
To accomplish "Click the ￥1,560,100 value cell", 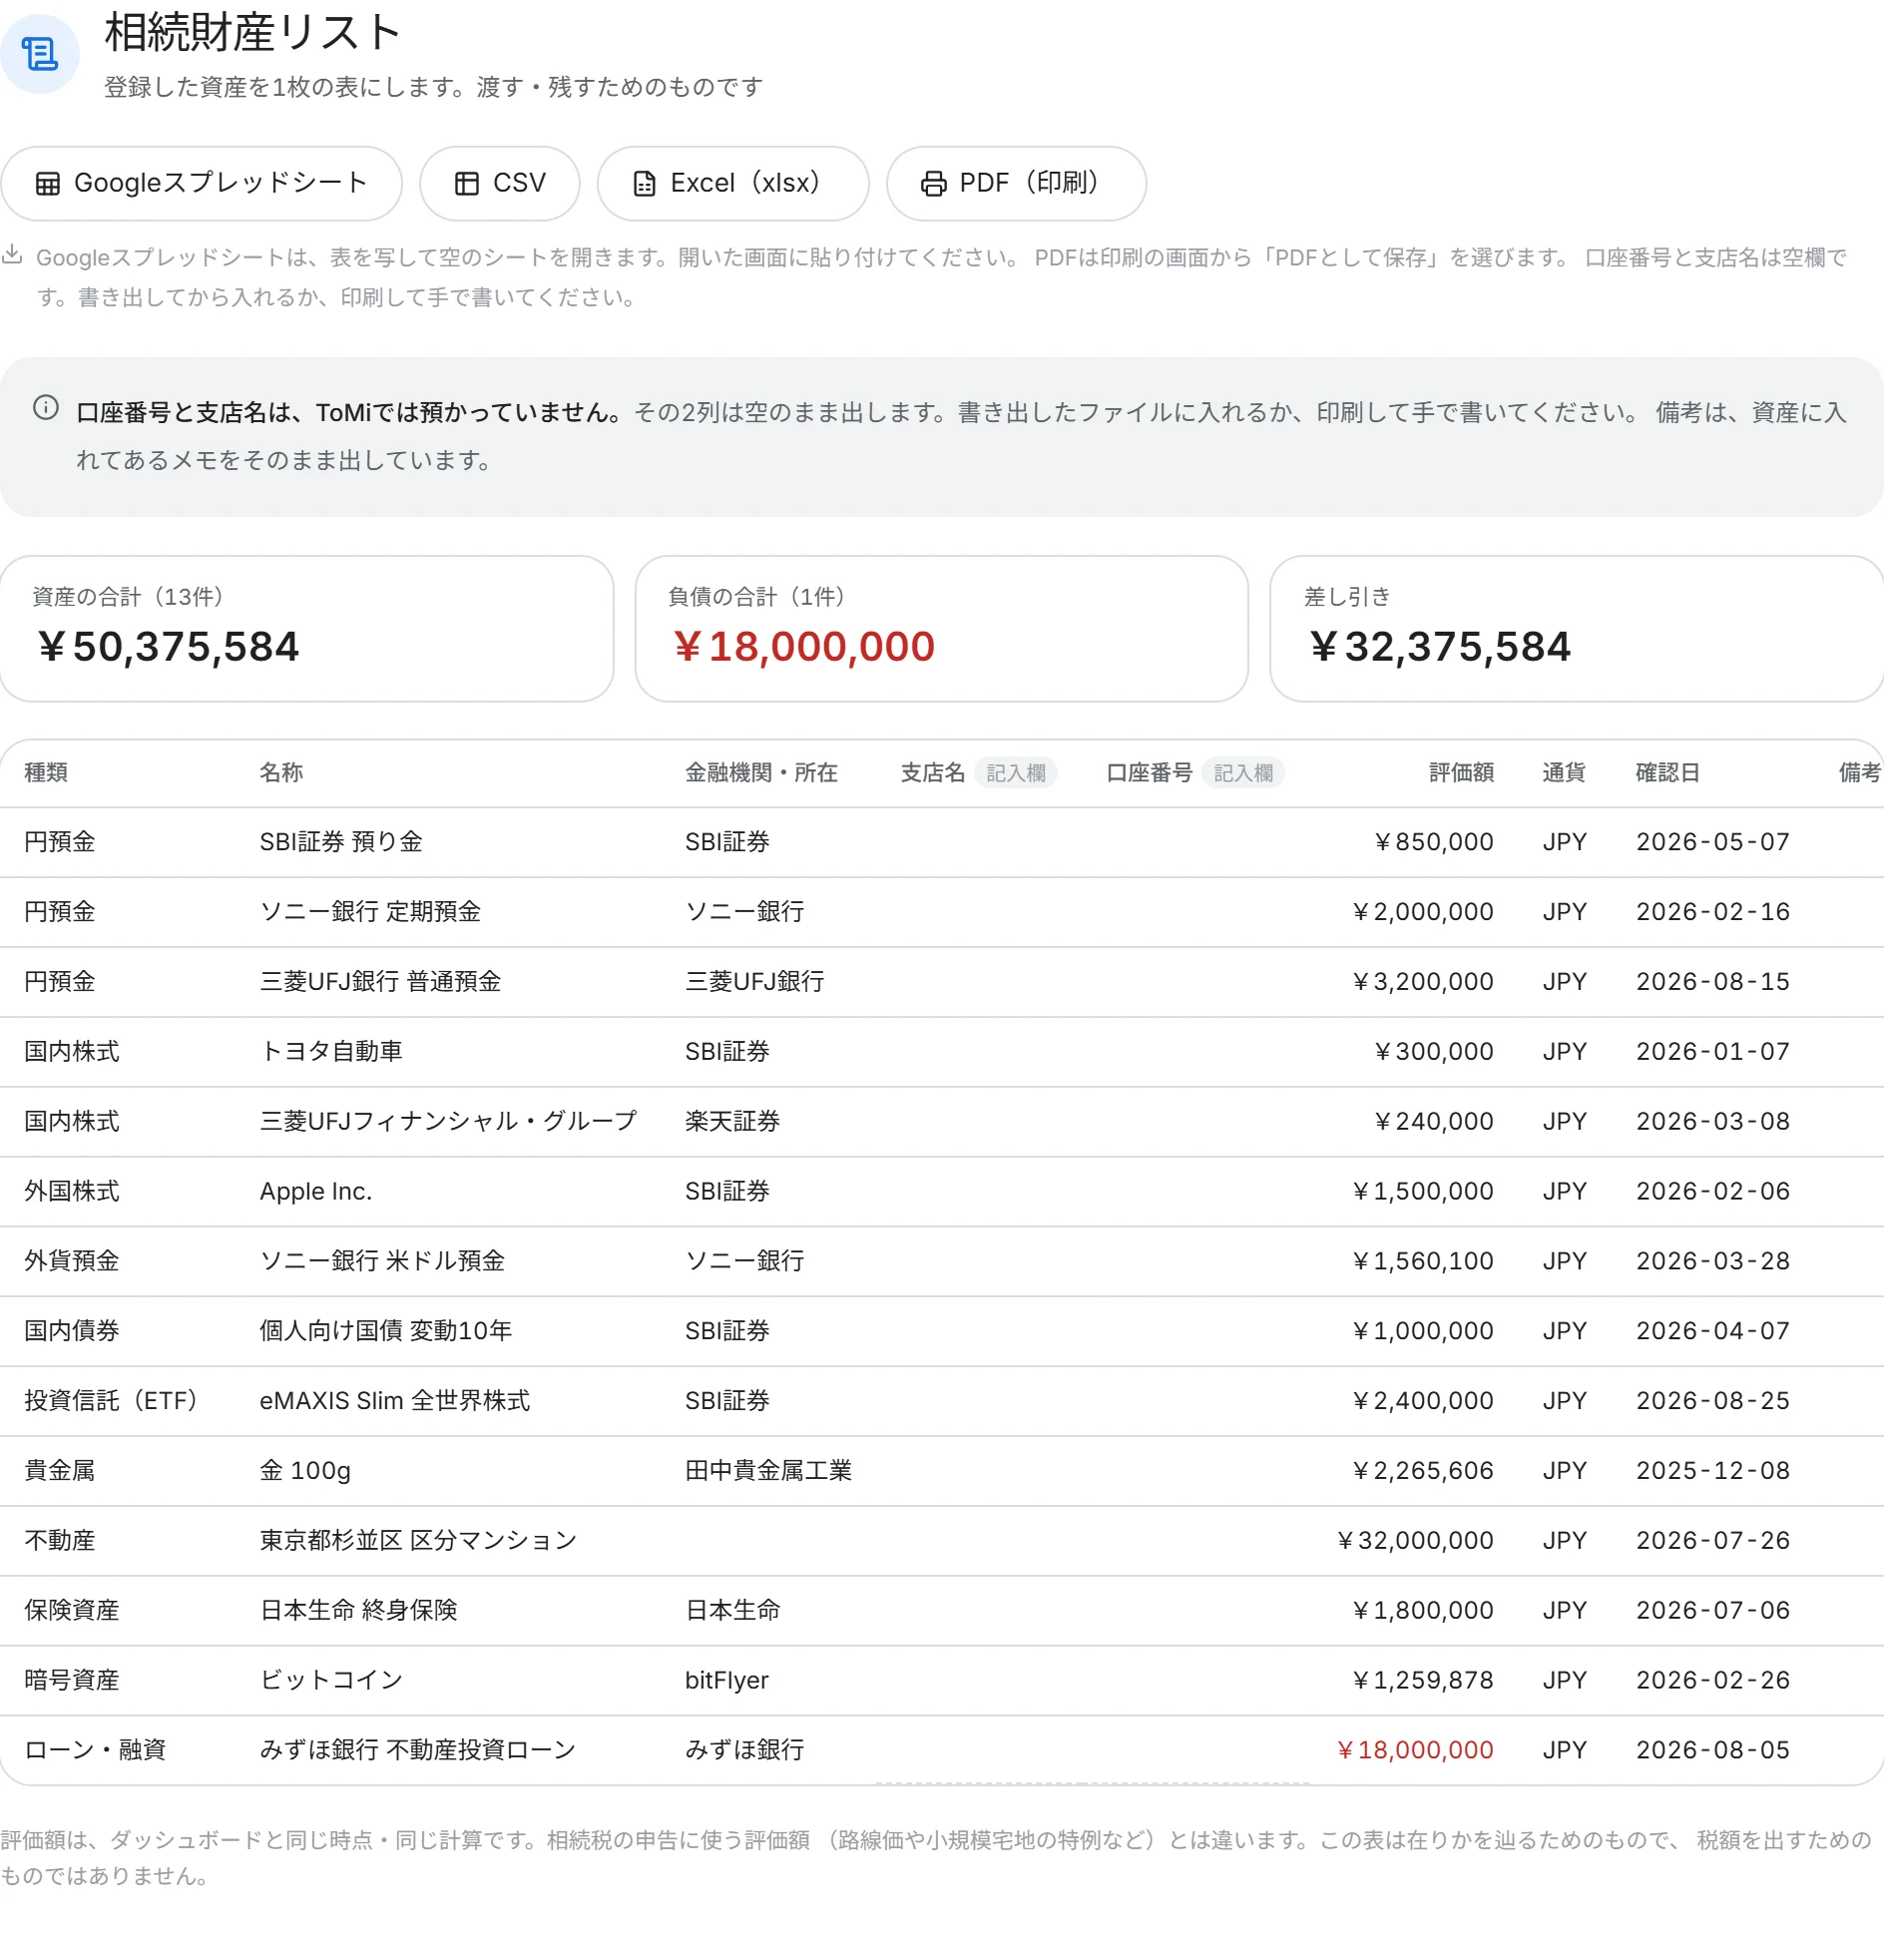I will click(1421, 1262).
